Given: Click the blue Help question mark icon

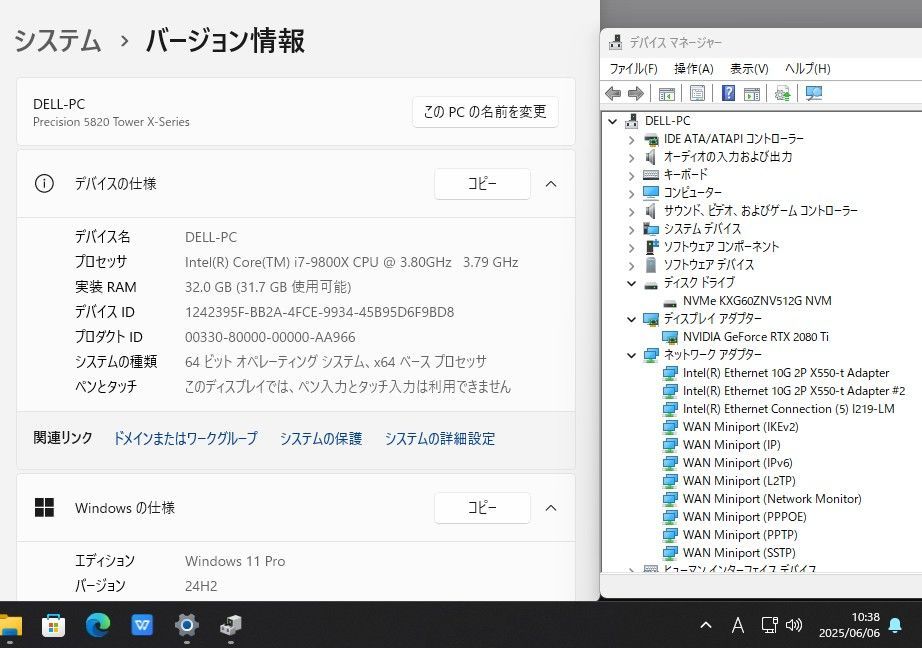Looking at the screenshot, I should tap(728, 93).
